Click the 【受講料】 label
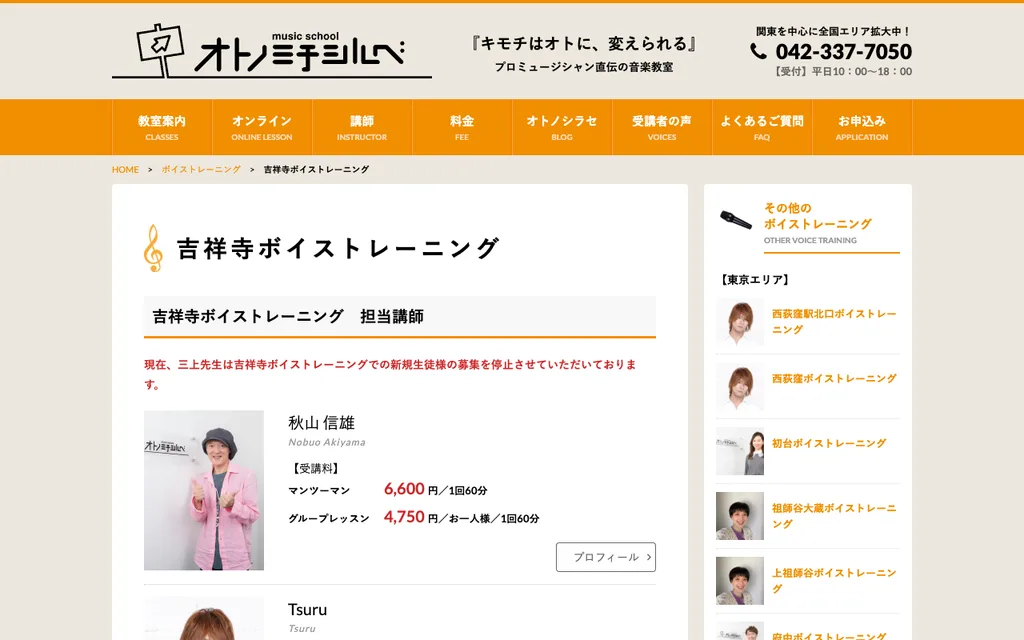Viewport: 1024px width, 640px height. (315, 468)
